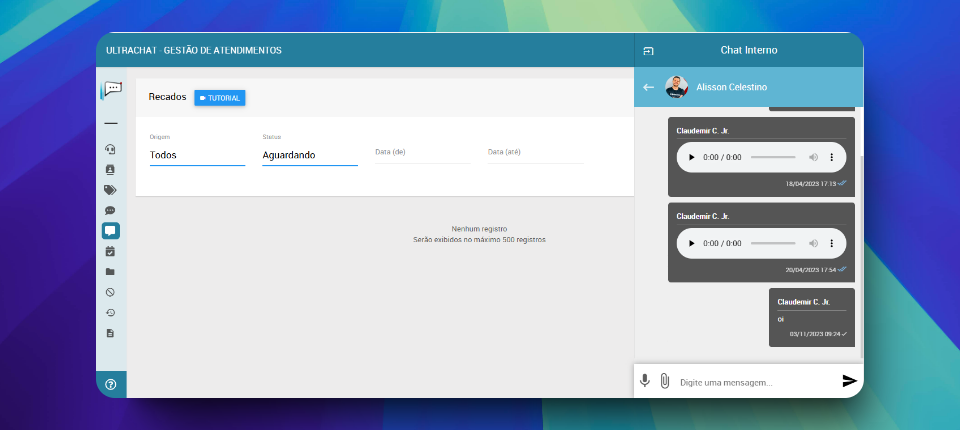The height and width of the screenshot is (430, 960).
Task: Open the headset support icon in sidebar
Action: (110, 149)
